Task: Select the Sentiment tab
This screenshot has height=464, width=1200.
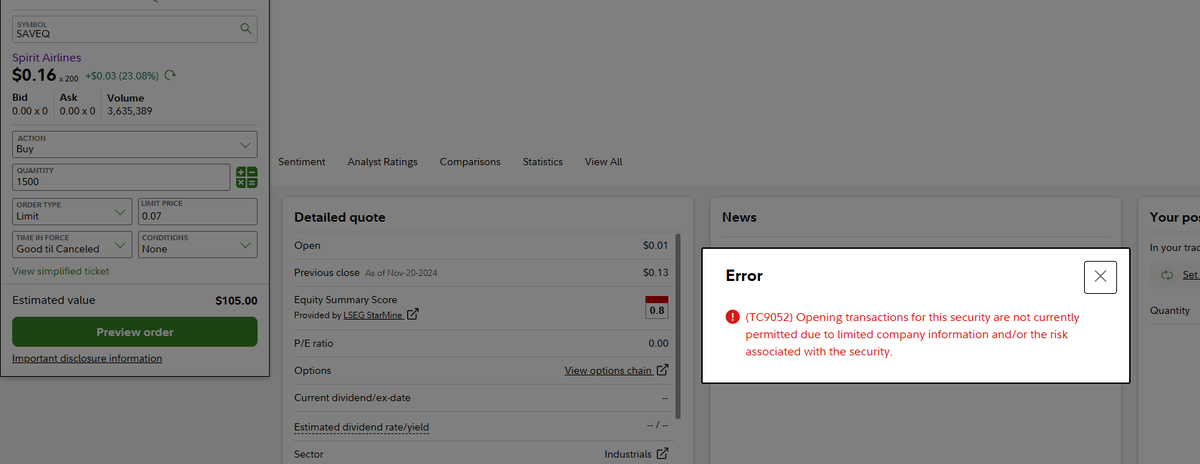Action: click(x=301, y=162)
